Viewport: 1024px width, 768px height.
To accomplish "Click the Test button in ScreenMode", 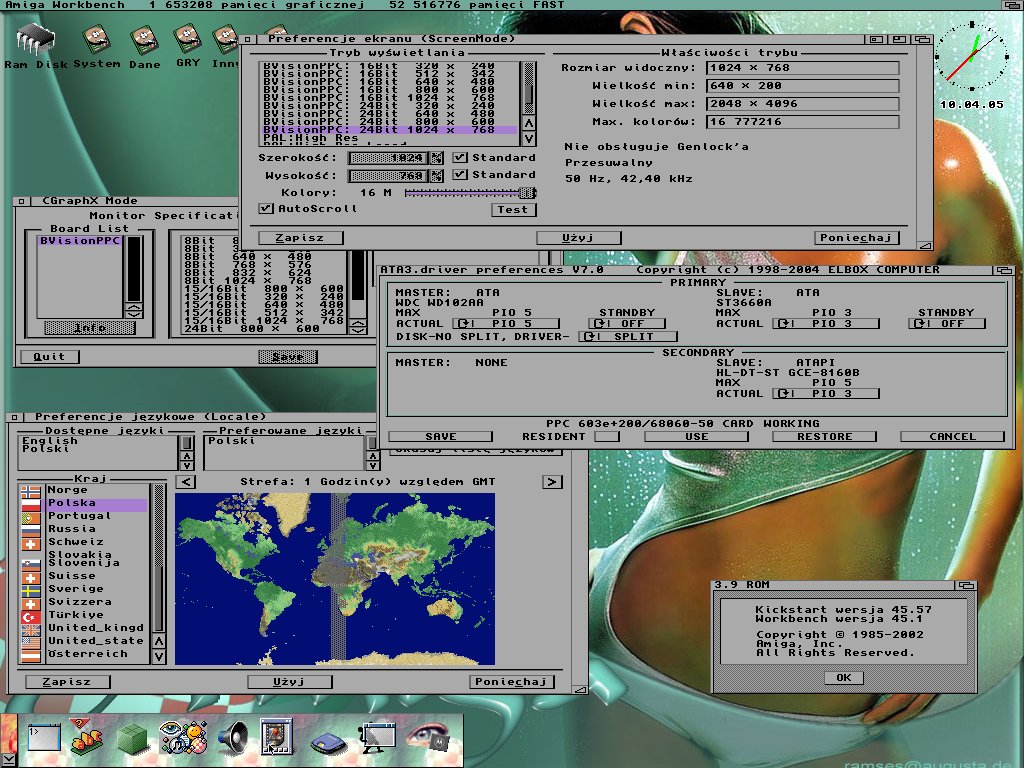I will click(x=513, y=210).
